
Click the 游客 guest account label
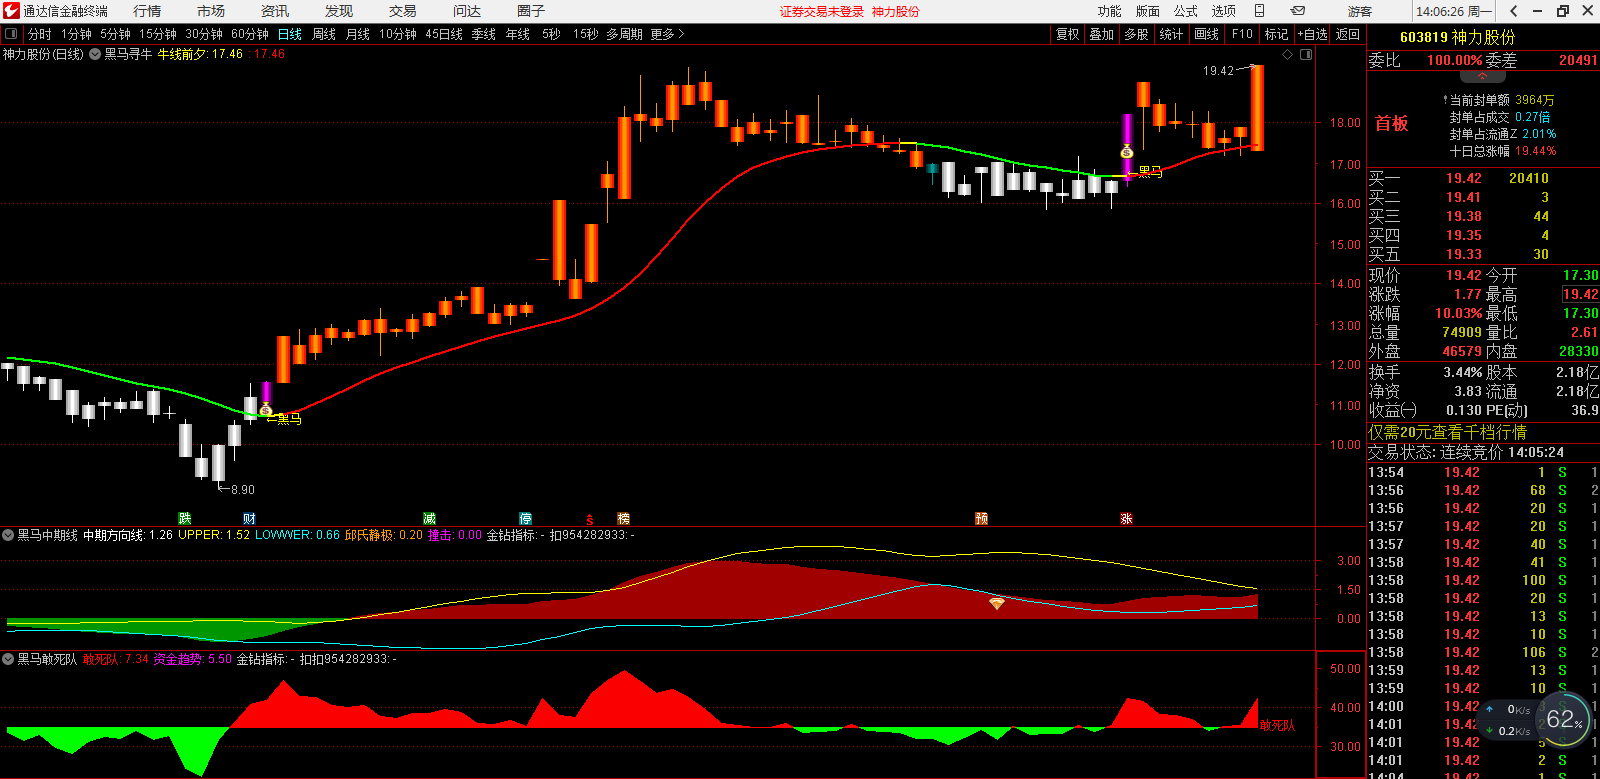point(1360,12)
